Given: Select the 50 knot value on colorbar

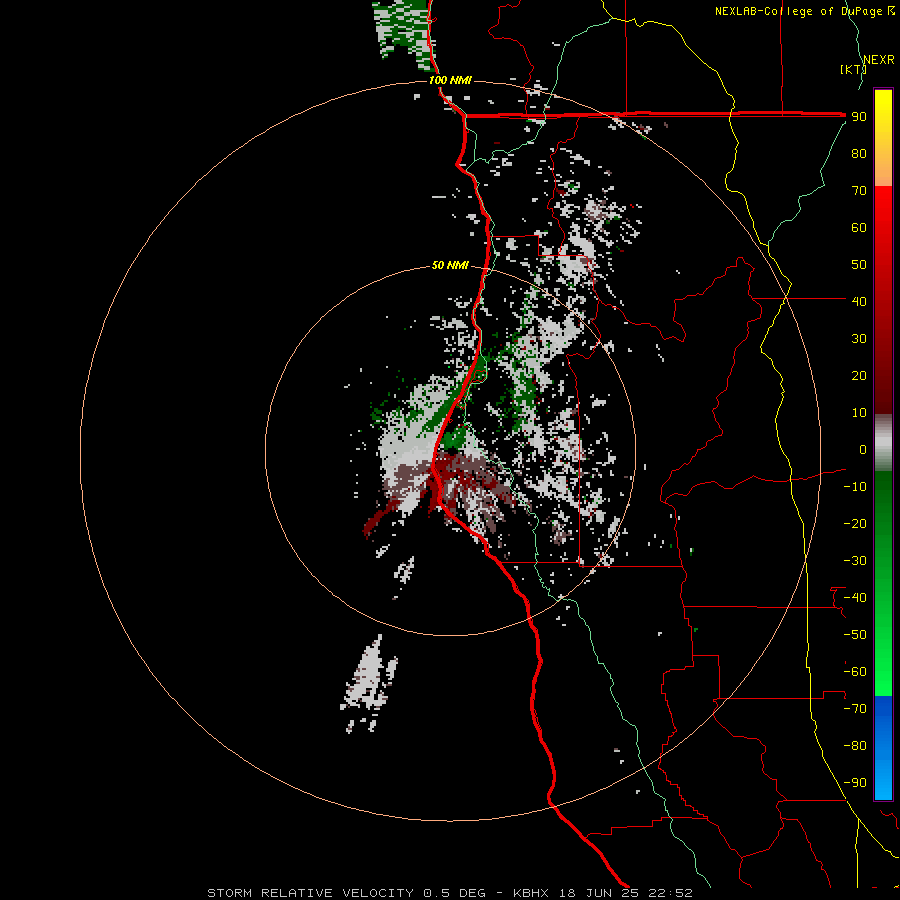Looking at the screenshot, I should pyautogui.click(x=859, y=265).
